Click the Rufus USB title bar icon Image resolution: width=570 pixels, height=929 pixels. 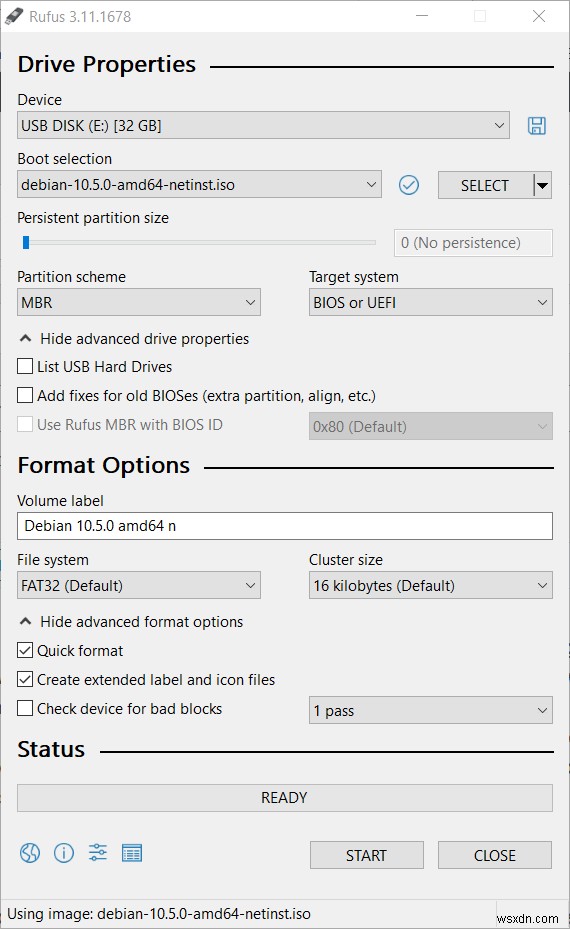click(14, 16)
